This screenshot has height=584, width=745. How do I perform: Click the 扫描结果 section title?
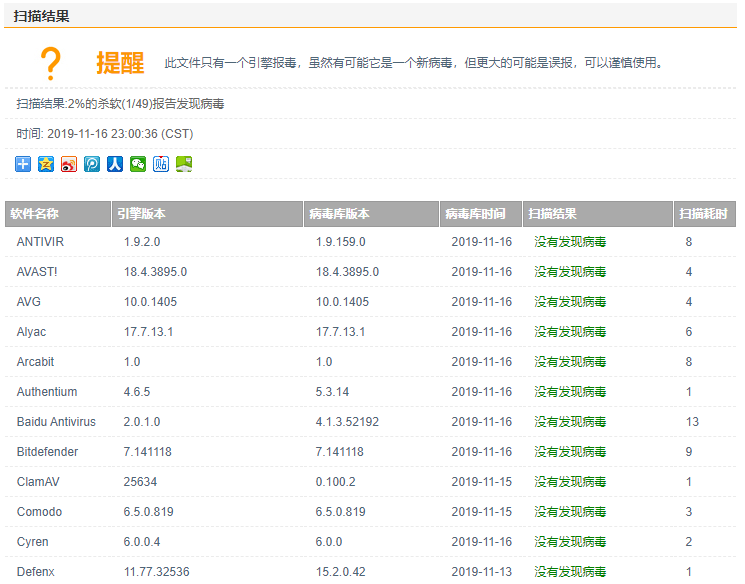coord(41,16)
